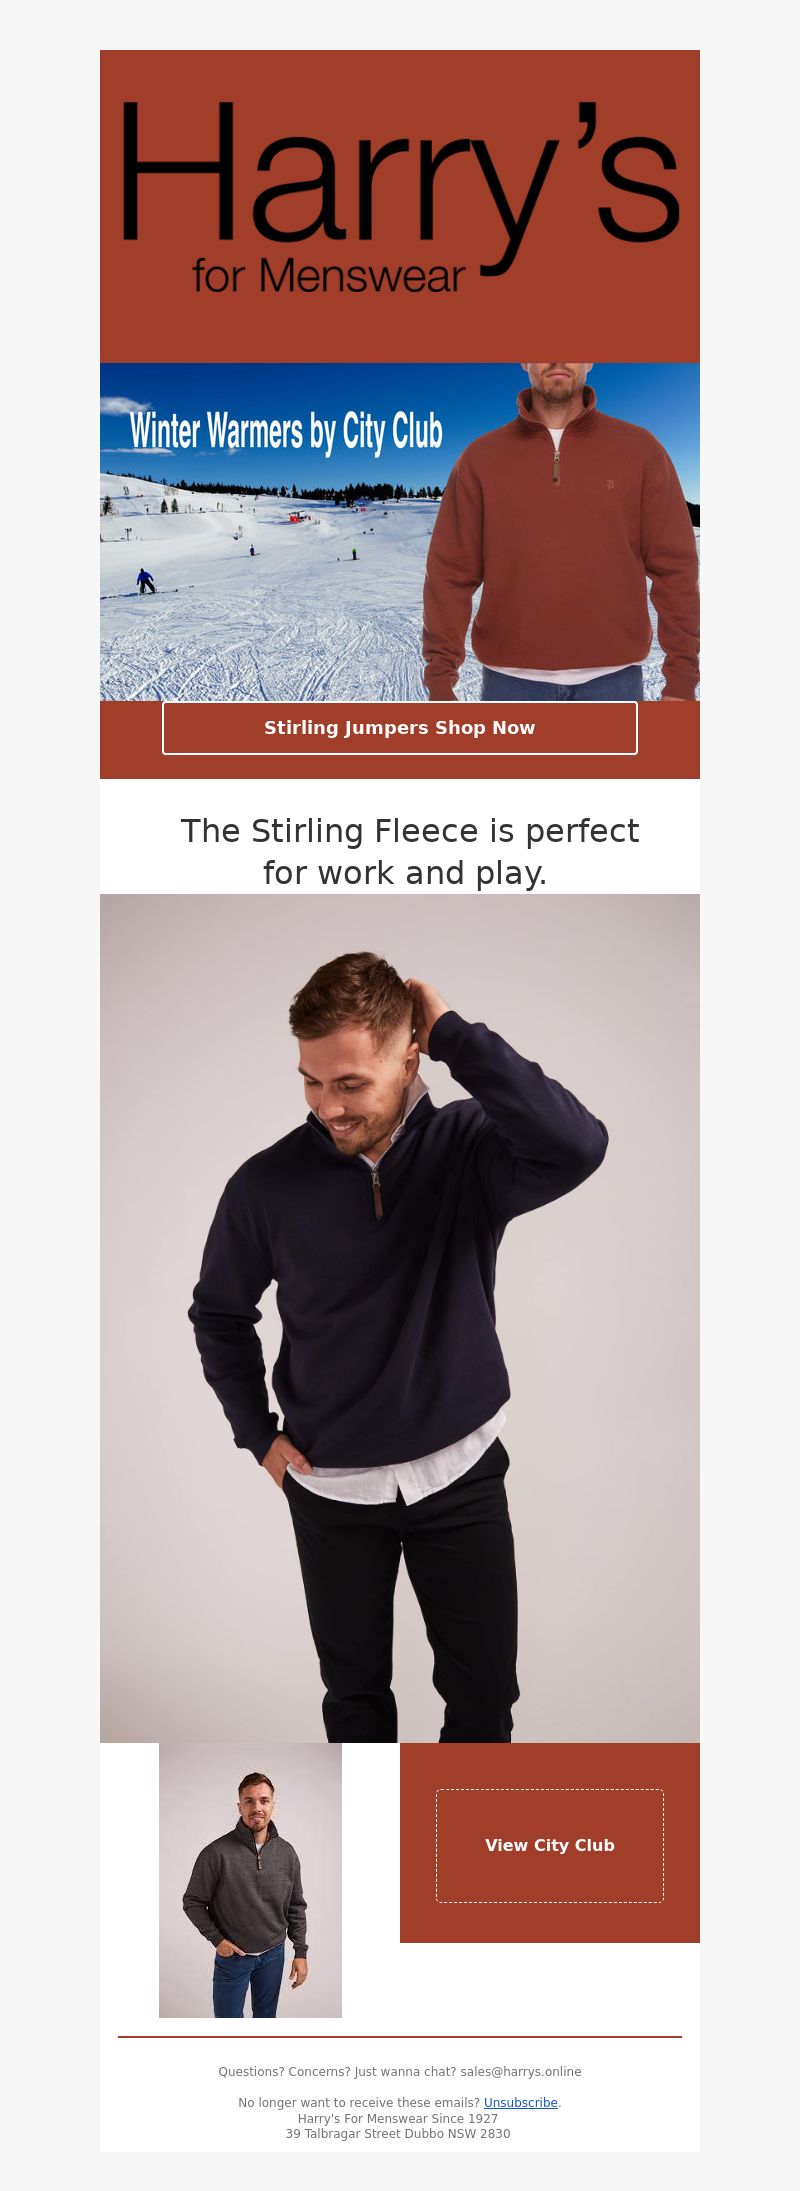800x2191 pixels.
Task: Open the grey fleece model thumbnail
Action: click(250, 1880)
